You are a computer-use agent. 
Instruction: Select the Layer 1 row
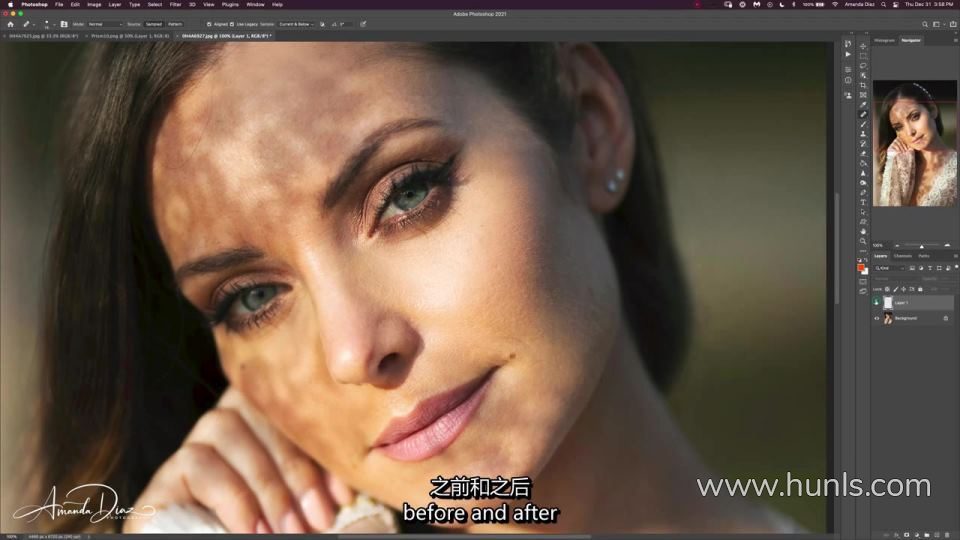point(913,302)
